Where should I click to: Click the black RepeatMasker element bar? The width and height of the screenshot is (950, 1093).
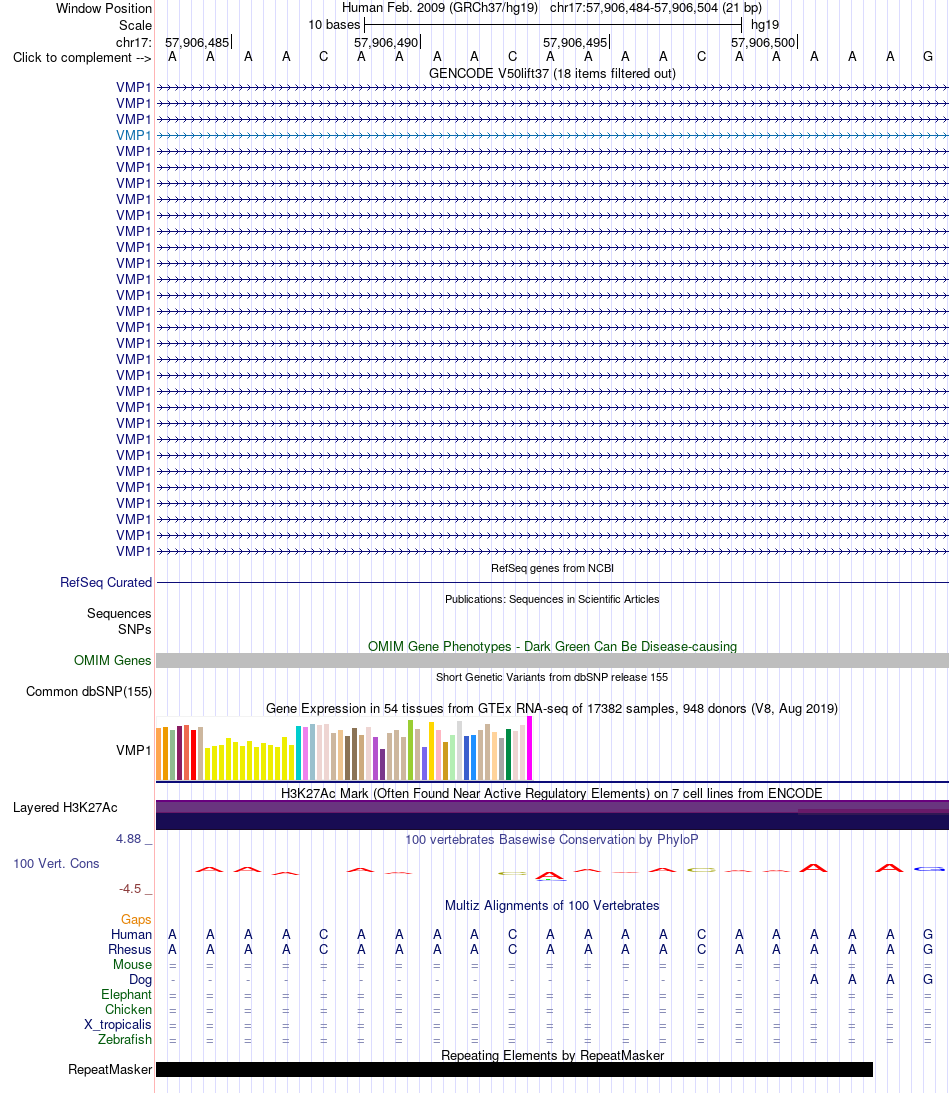(514, 1069)
